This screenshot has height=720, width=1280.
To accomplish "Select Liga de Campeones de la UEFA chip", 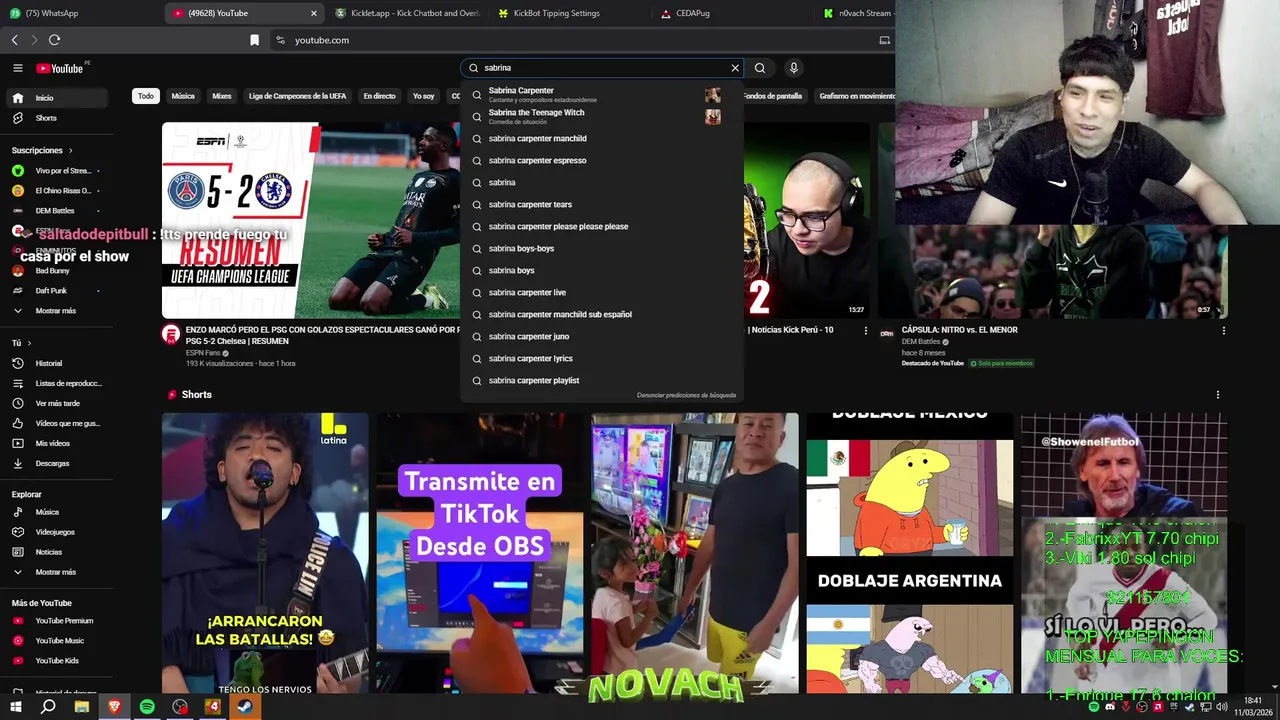I will click(x=297, y=96).
